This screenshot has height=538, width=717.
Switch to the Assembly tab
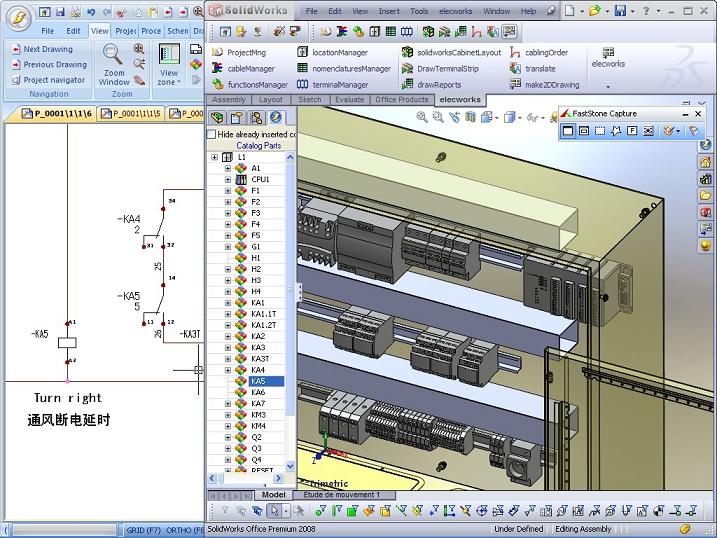click(229, 100)
